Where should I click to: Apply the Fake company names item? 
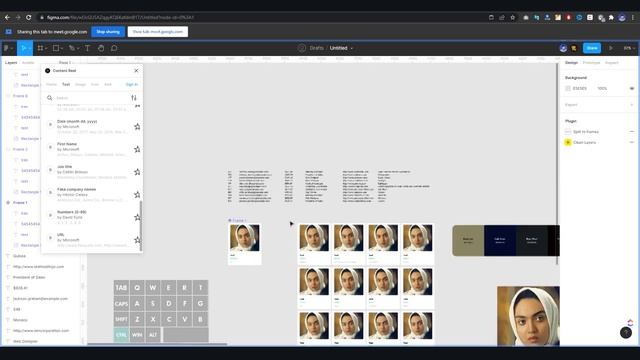point(92,194)
